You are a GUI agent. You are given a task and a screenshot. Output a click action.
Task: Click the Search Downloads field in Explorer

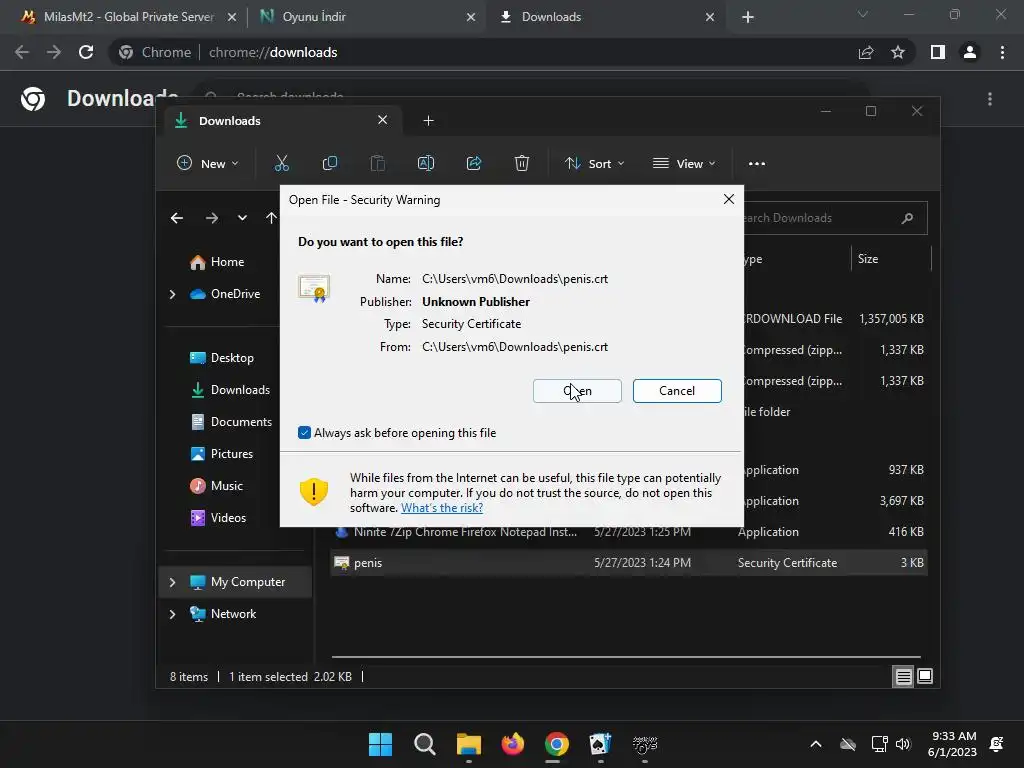(x=835, y=218)
